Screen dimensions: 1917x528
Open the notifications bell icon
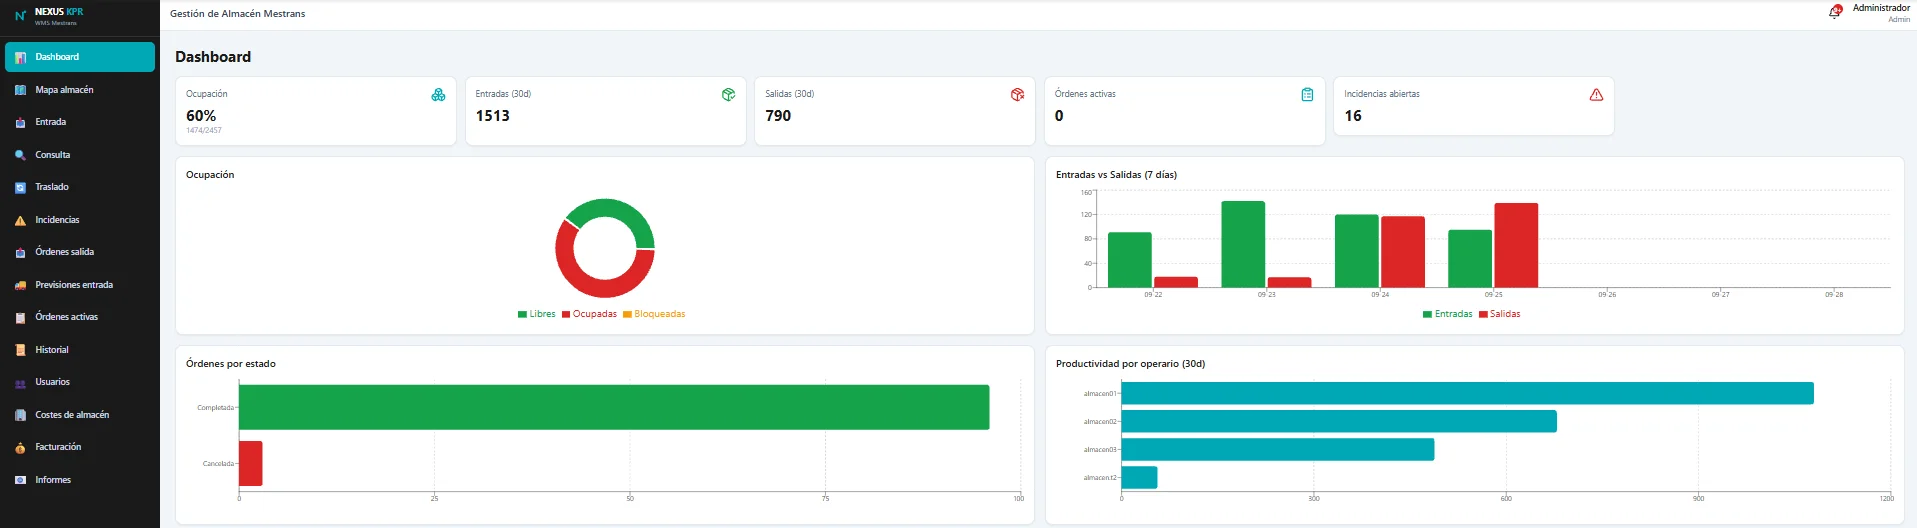[x=1835, y=12]
